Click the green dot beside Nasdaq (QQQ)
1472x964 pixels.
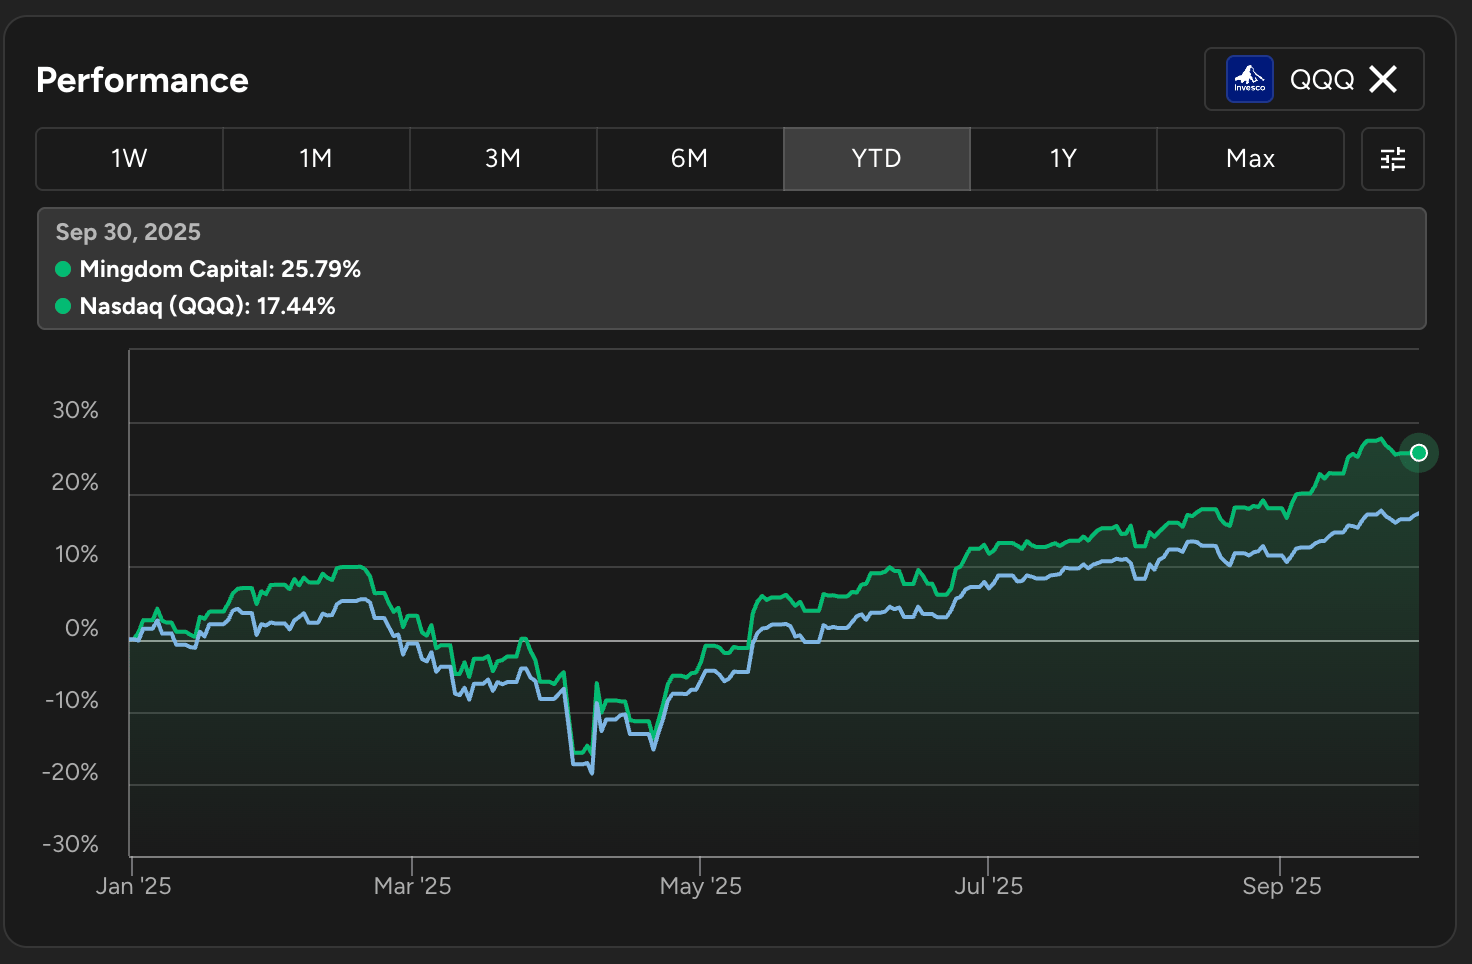(x=63, y=306)
